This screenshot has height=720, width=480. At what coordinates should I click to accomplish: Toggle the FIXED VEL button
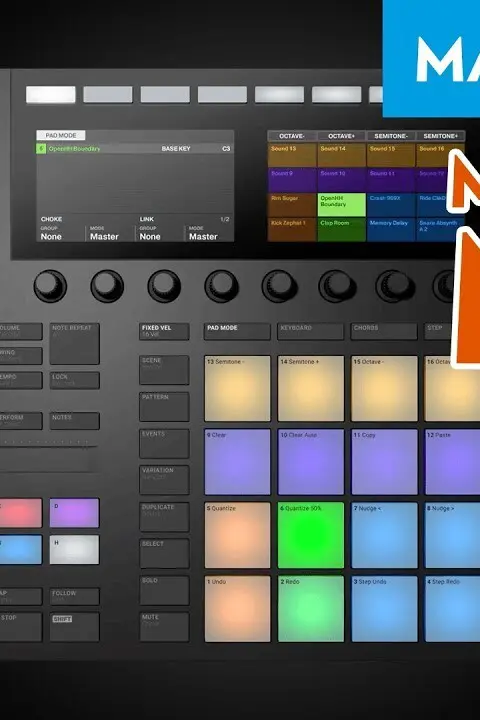164,331
